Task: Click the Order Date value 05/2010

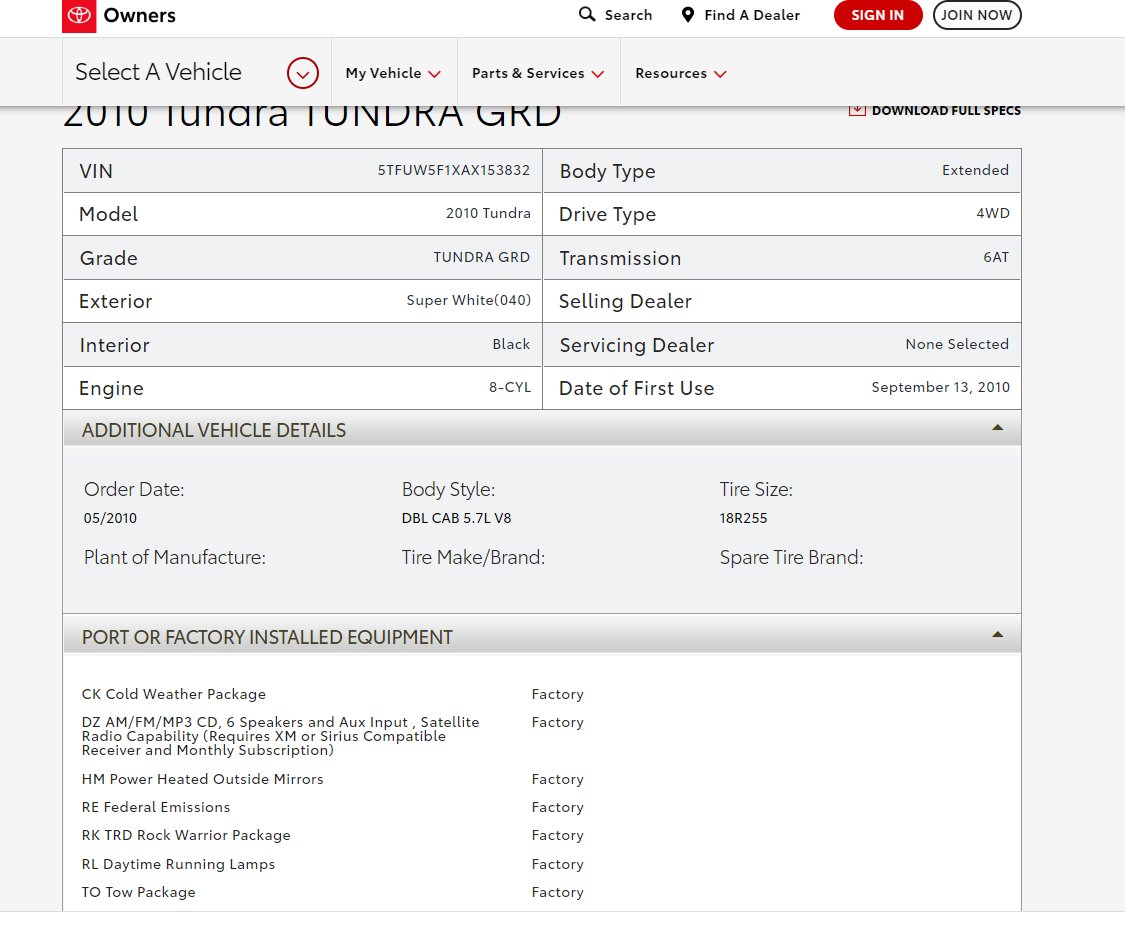Action: click(x=110, y=518)
